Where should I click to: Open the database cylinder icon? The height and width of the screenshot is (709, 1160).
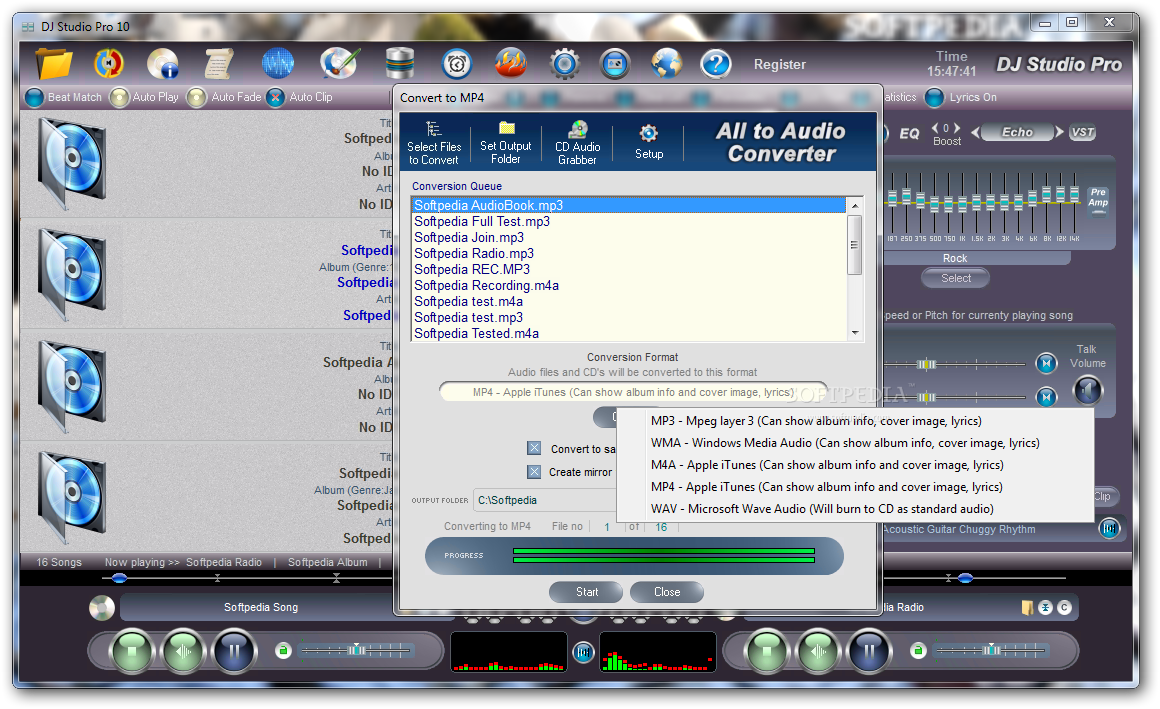399,64
